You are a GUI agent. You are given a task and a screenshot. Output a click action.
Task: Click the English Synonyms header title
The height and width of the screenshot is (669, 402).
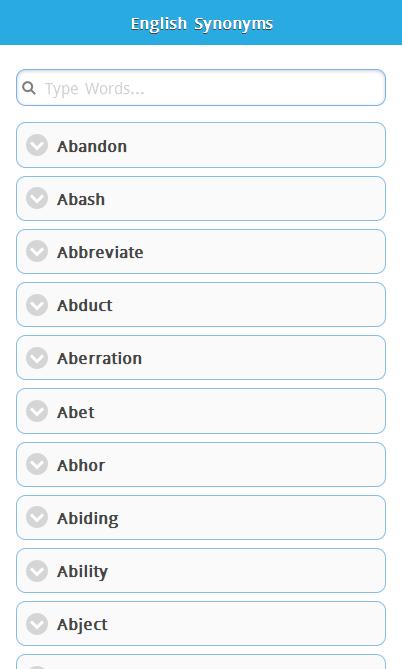click(201, 23)
